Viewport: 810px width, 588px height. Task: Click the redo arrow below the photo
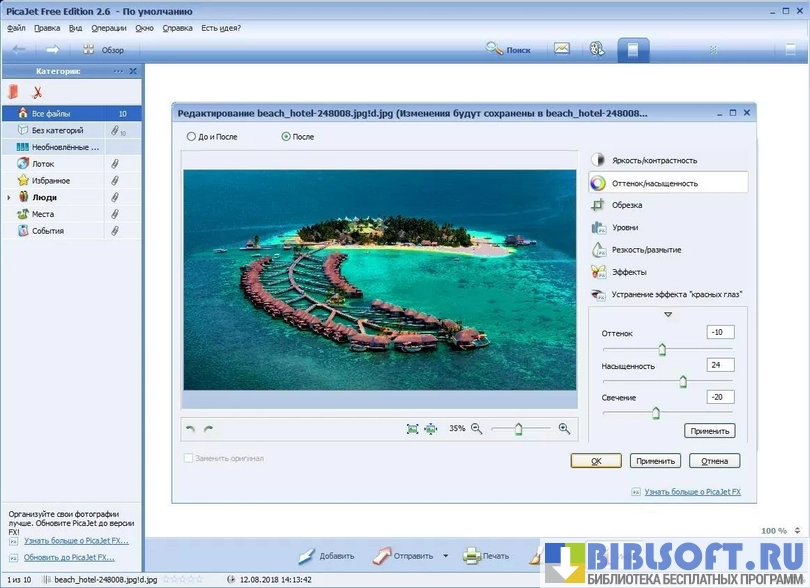point(208,429)
